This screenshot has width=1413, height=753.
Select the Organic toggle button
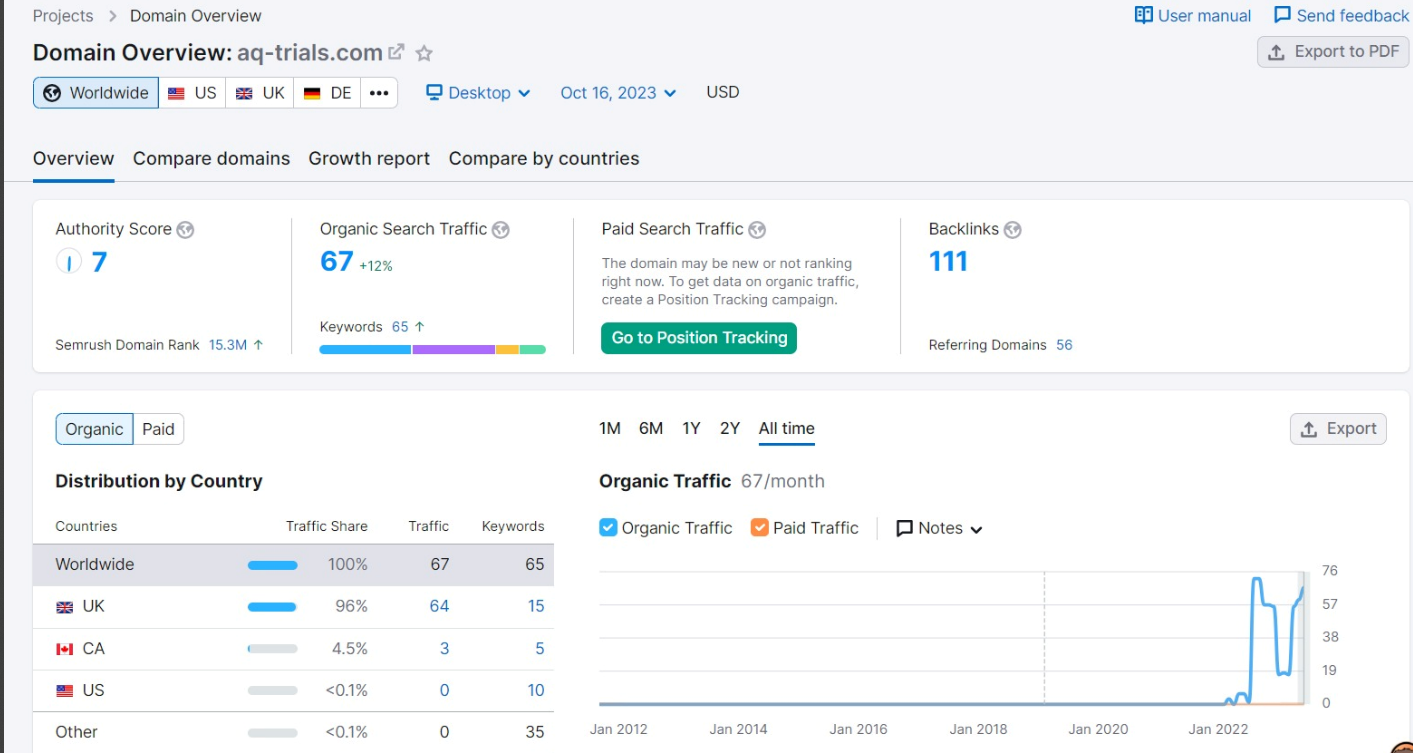94,429
